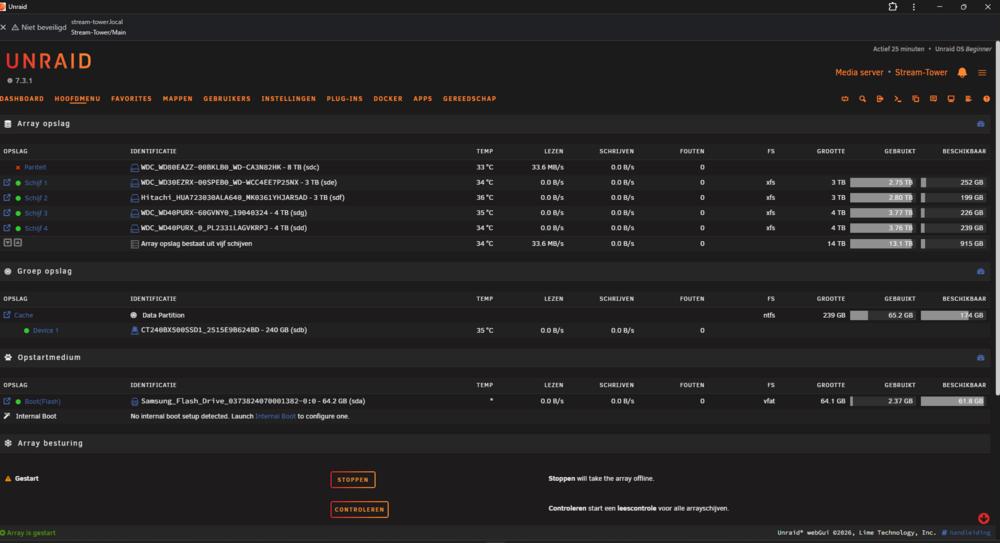Go to the Dashboard menu item
1000x543 pixels.
(22, 99)
